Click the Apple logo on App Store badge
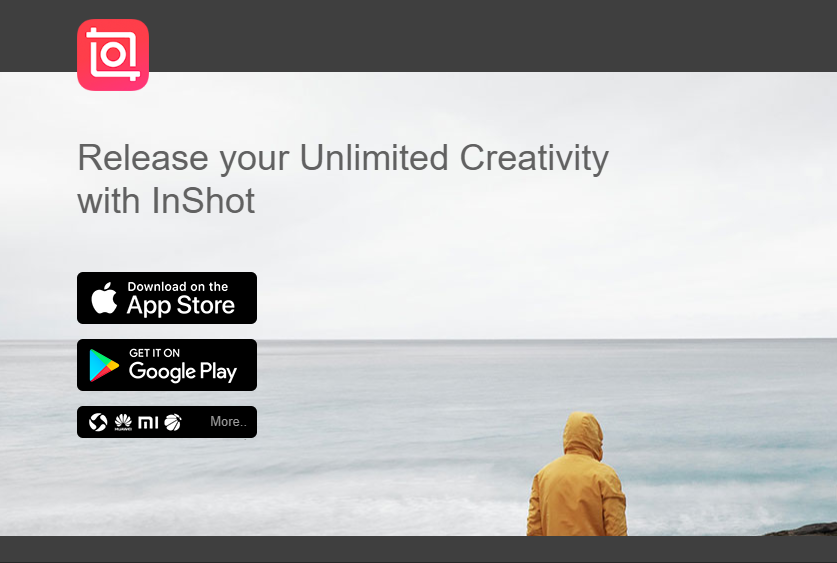The image size is (837, 563). coord(105,298)
